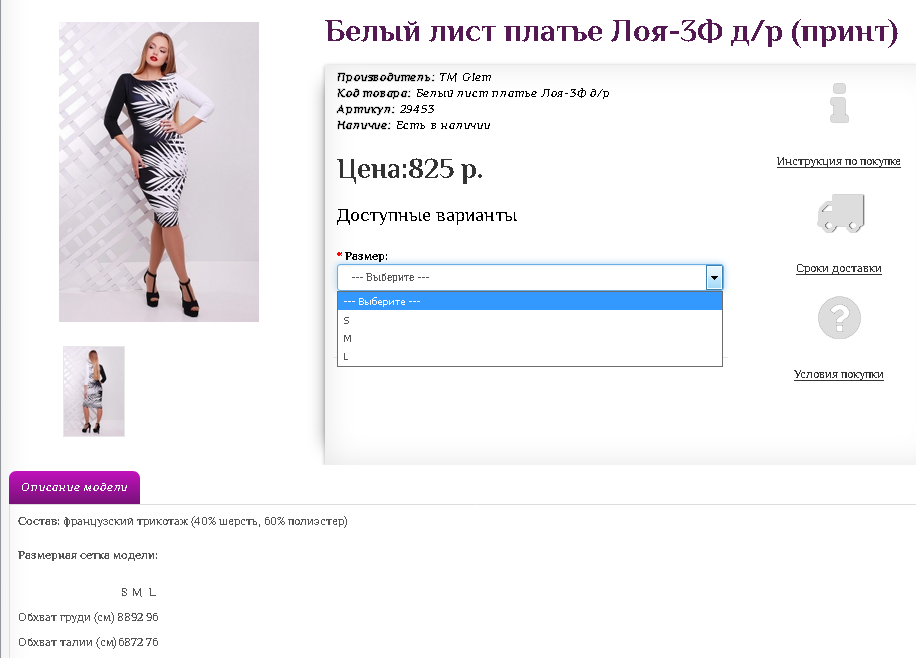View the back-view dress thumbnail
Screen dimensions: 916x658
point(94,392)
